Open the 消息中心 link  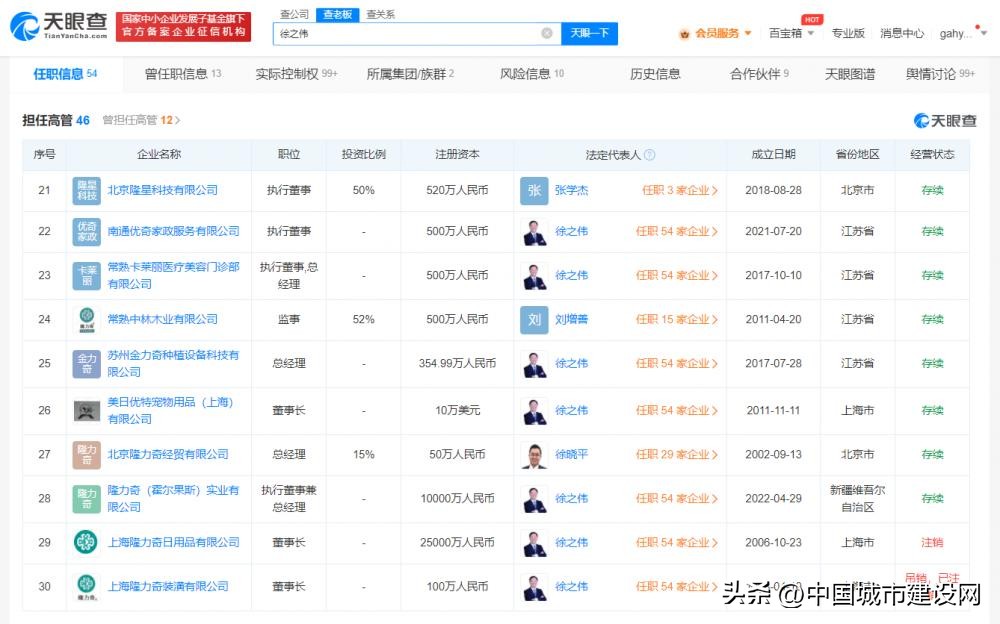[x=901, y=33]
